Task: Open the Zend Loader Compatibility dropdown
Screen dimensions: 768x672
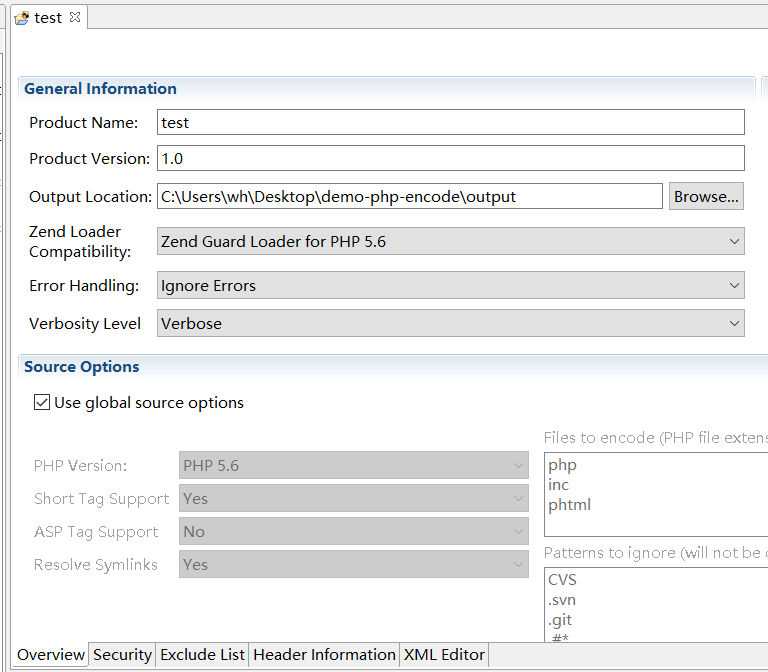Action: [x=450, y=242]
